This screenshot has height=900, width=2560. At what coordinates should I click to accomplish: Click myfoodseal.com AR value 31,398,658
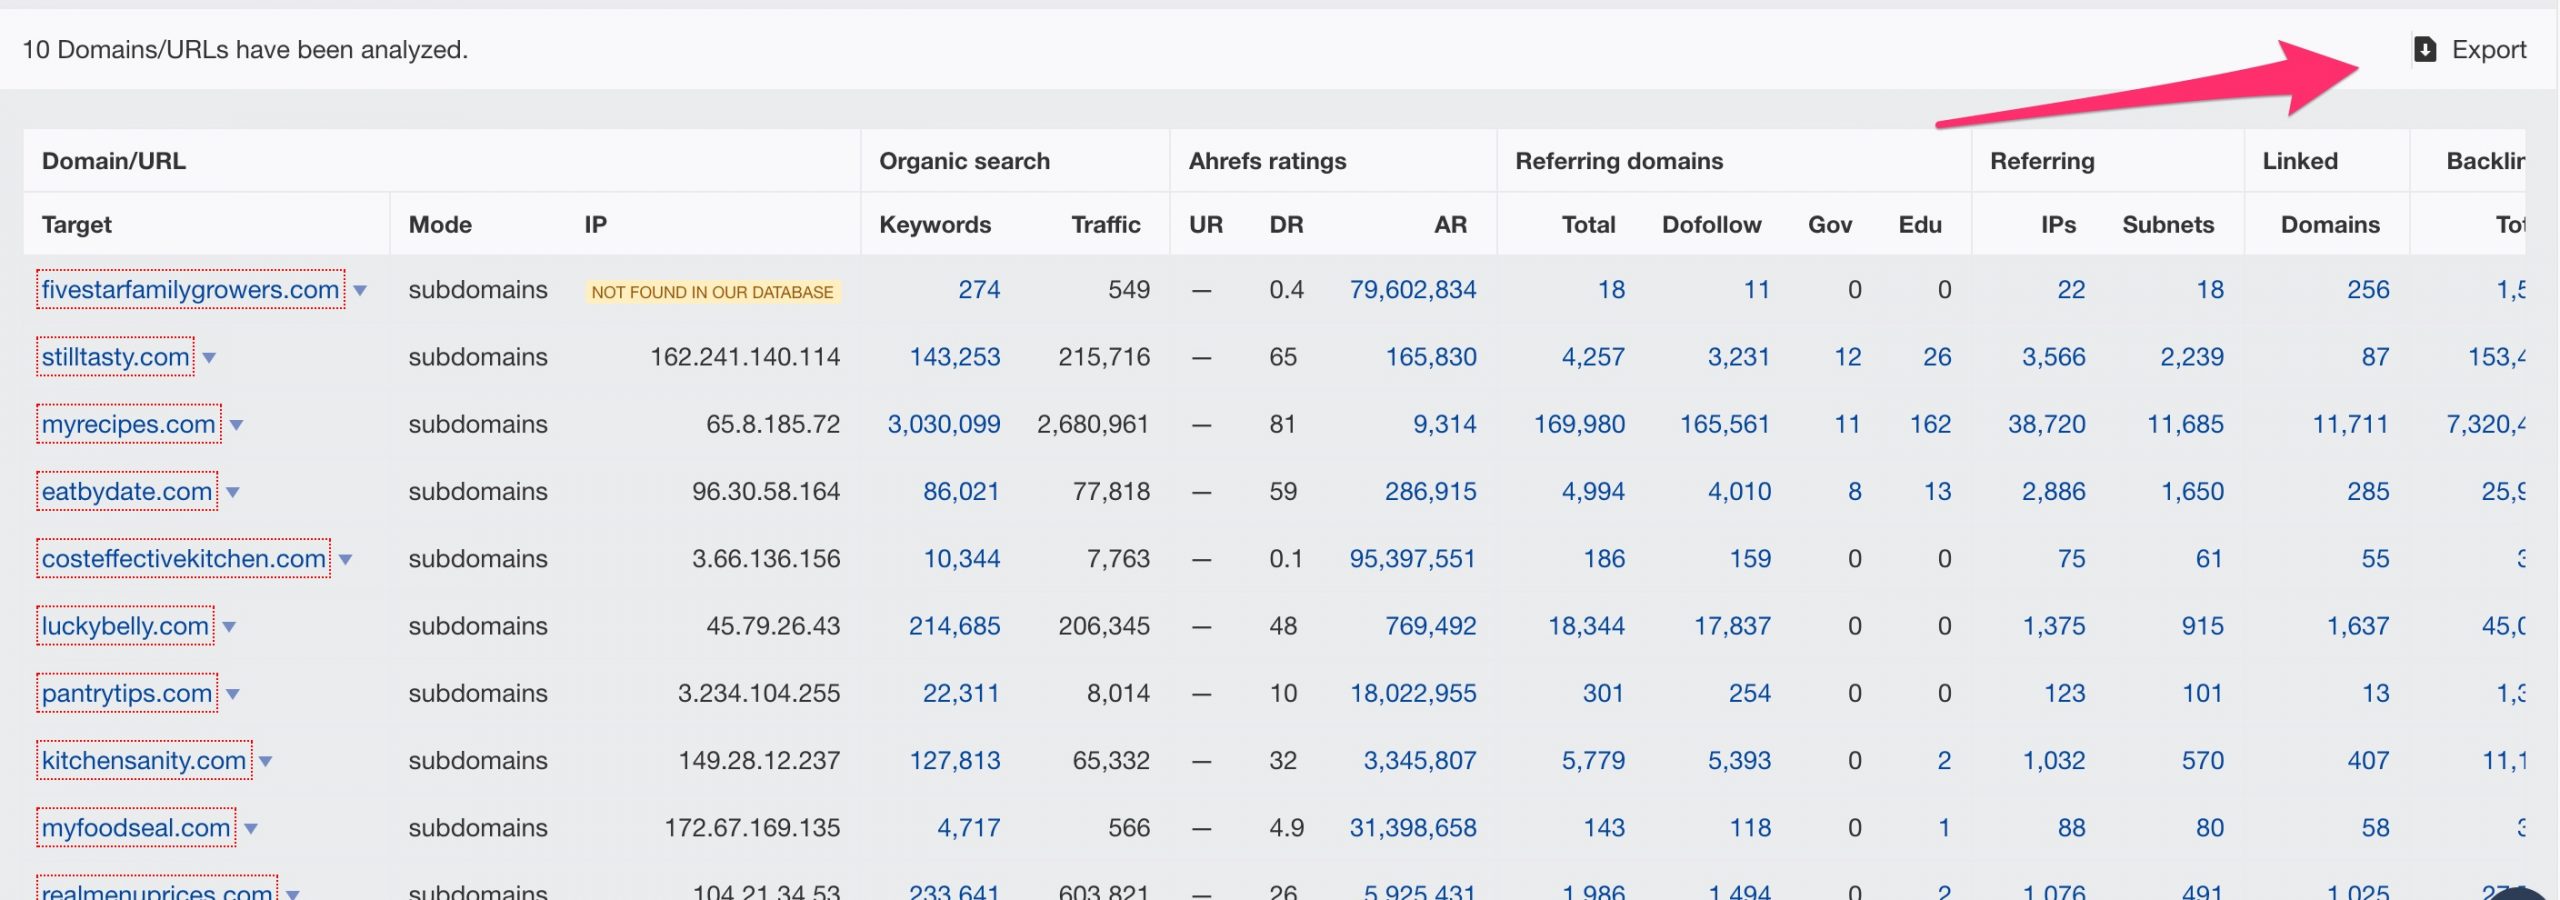click(x=1413, y=827)
